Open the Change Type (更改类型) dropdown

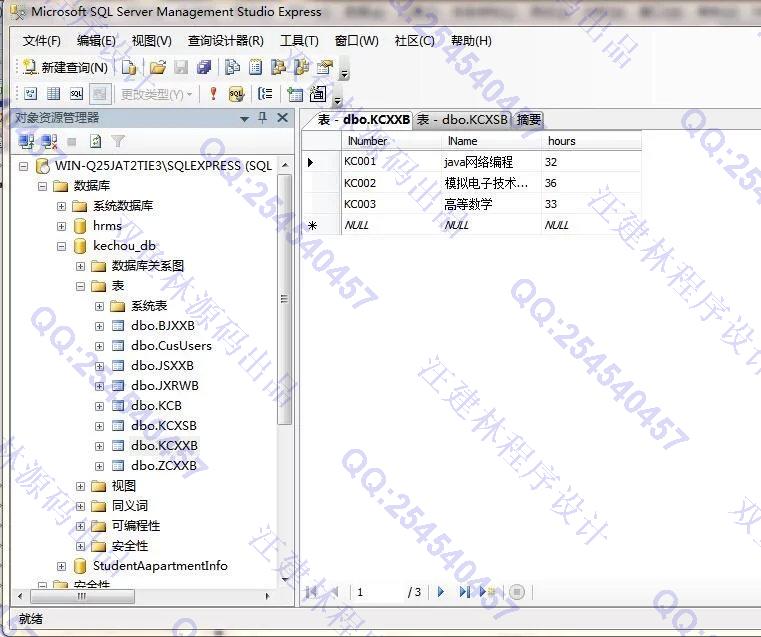click(x=156, y=94)
